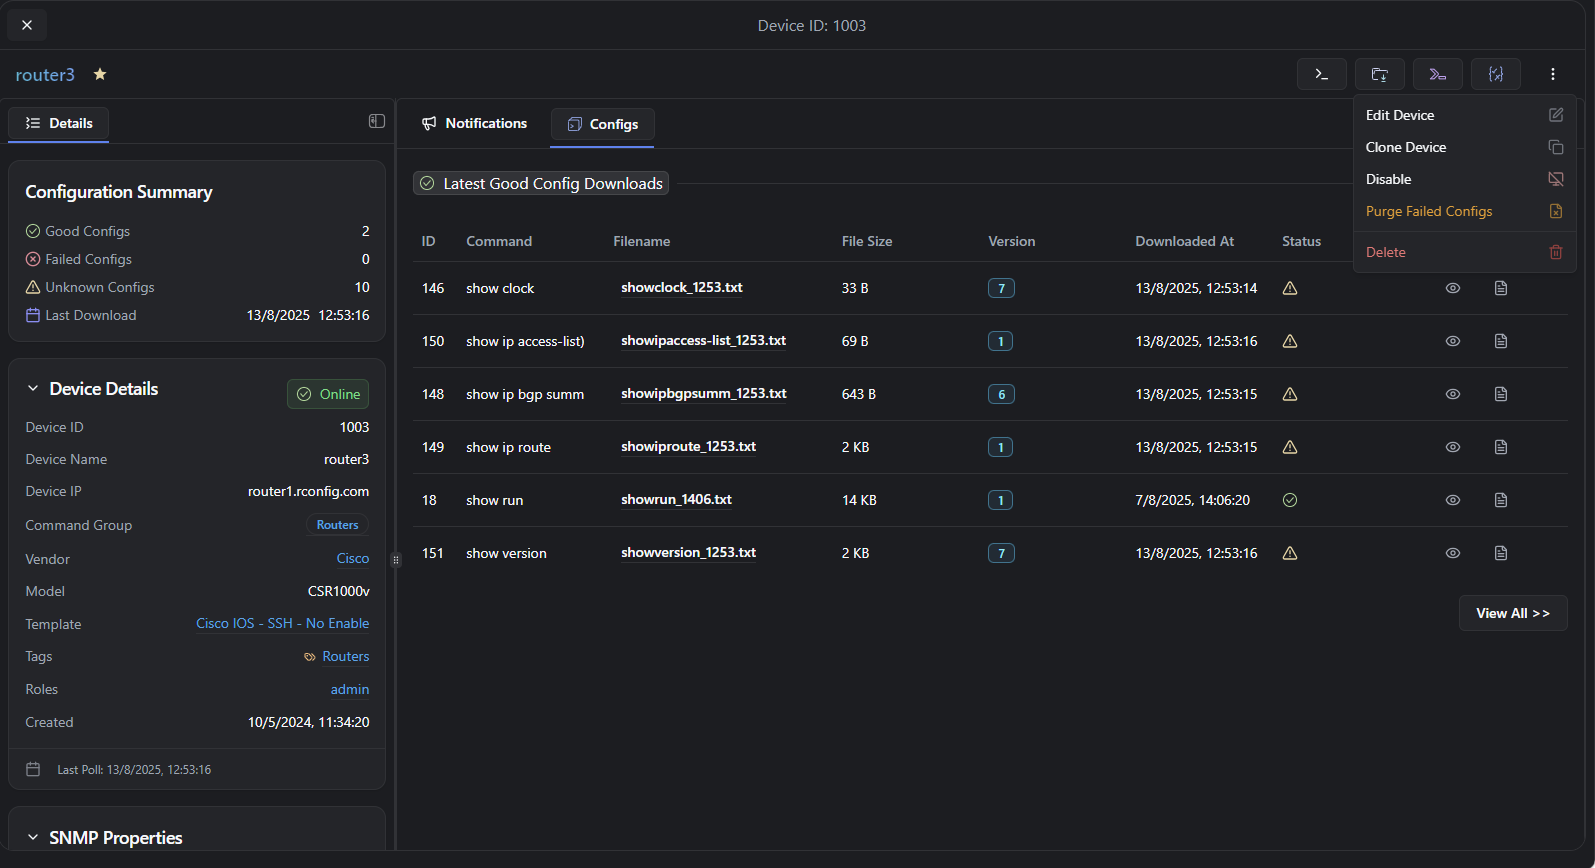Preview show ip bgp summ config via eye
1595x868 pixels.
1452,394
